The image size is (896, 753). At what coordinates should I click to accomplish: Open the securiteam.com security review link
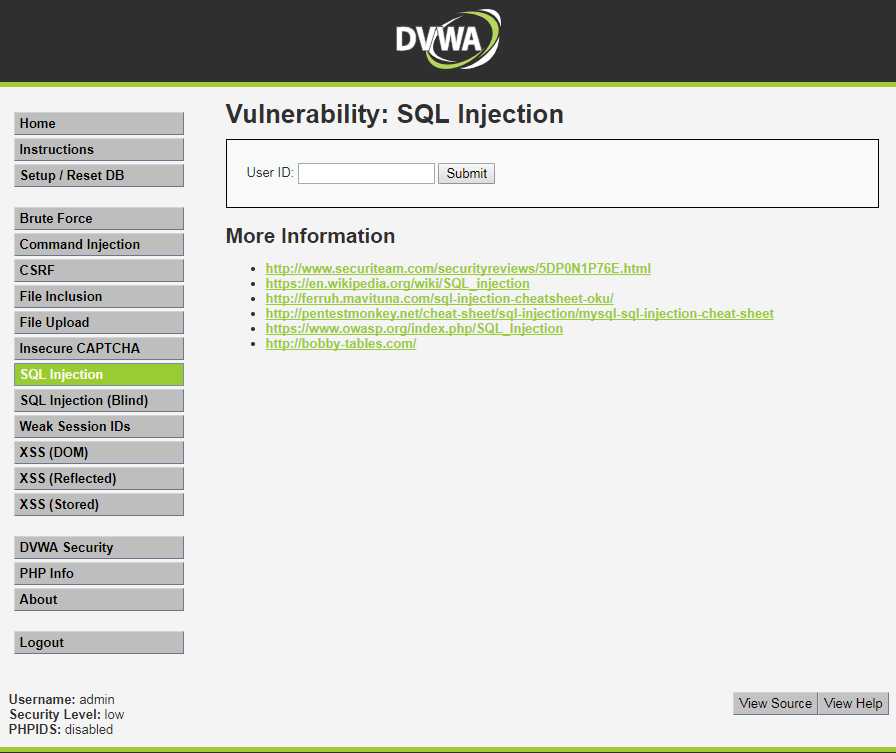458,269
